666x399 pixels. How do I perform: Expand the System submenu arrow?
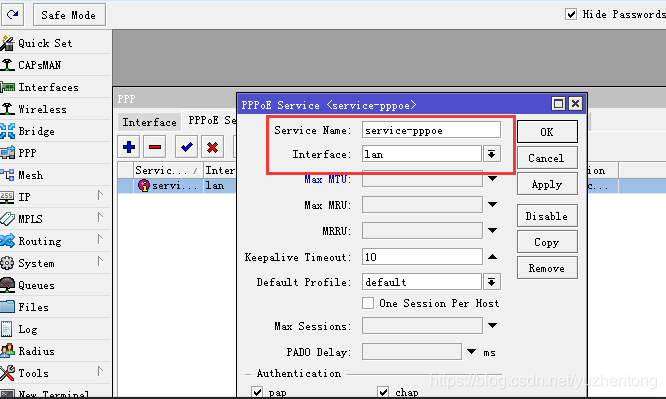click(100, 261)
